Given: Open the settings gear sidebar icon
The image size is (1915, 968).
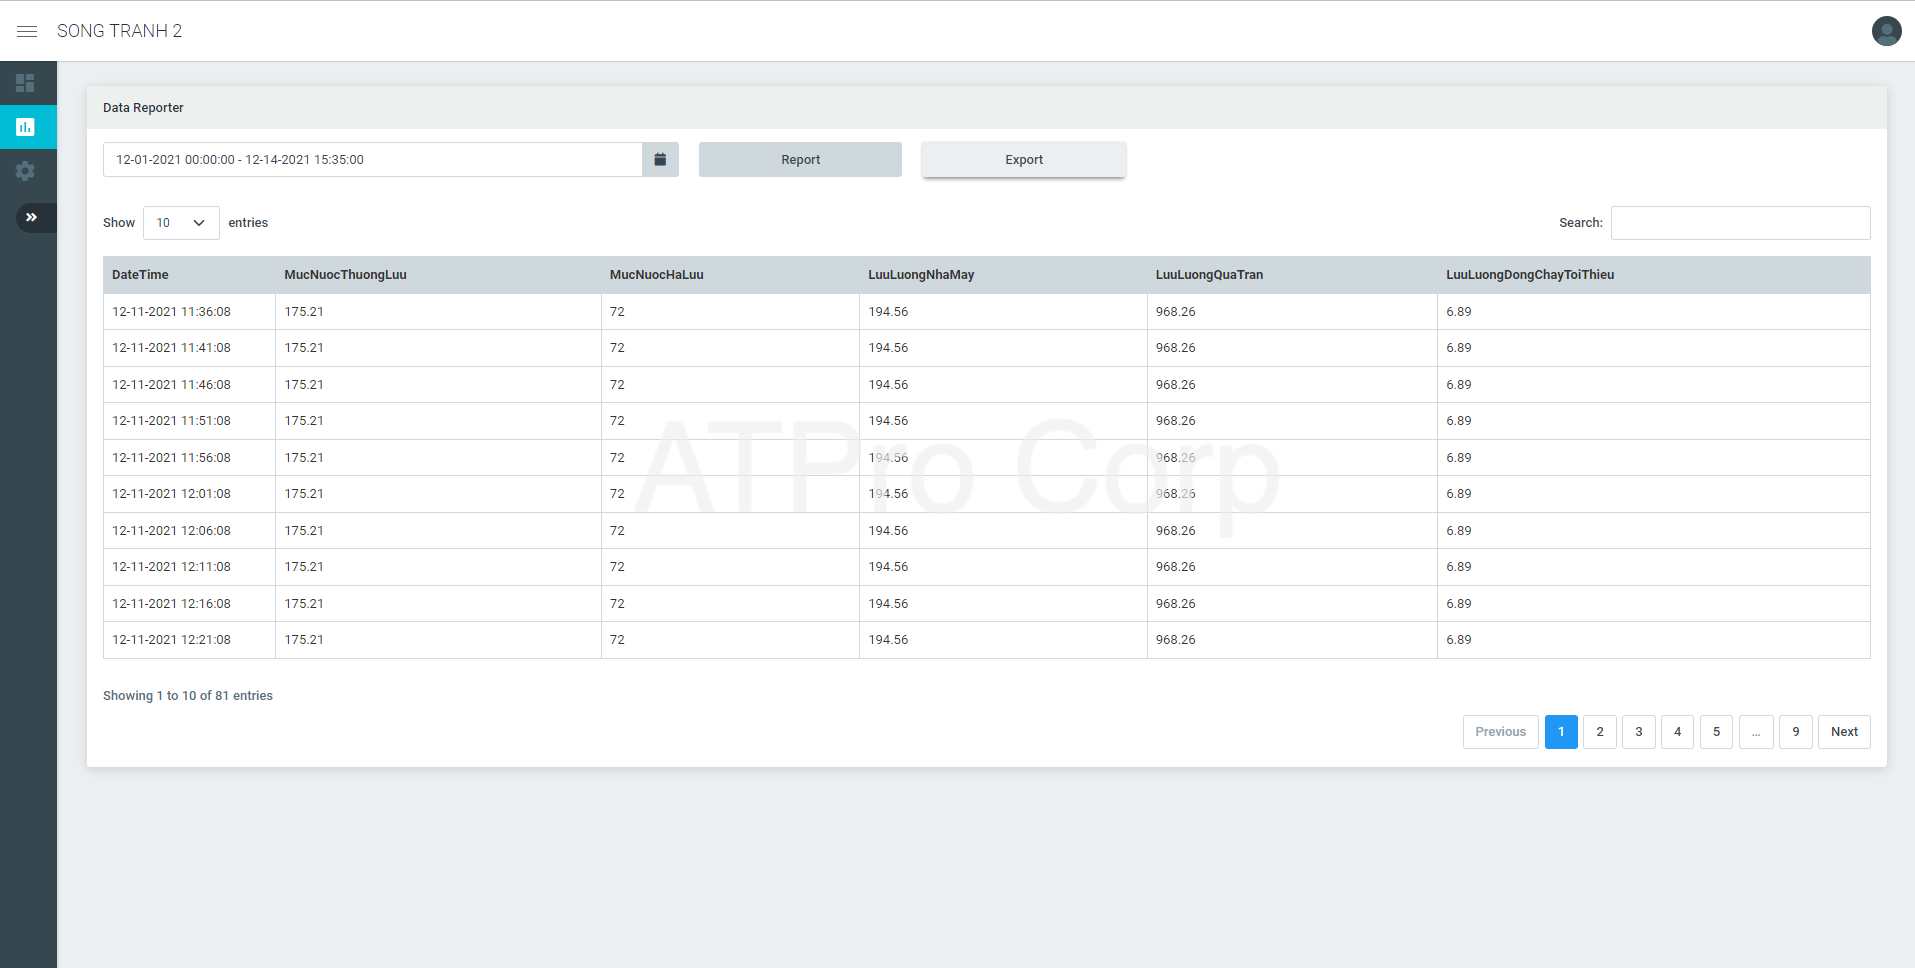Looking at the screenshot, I should 26,171.
